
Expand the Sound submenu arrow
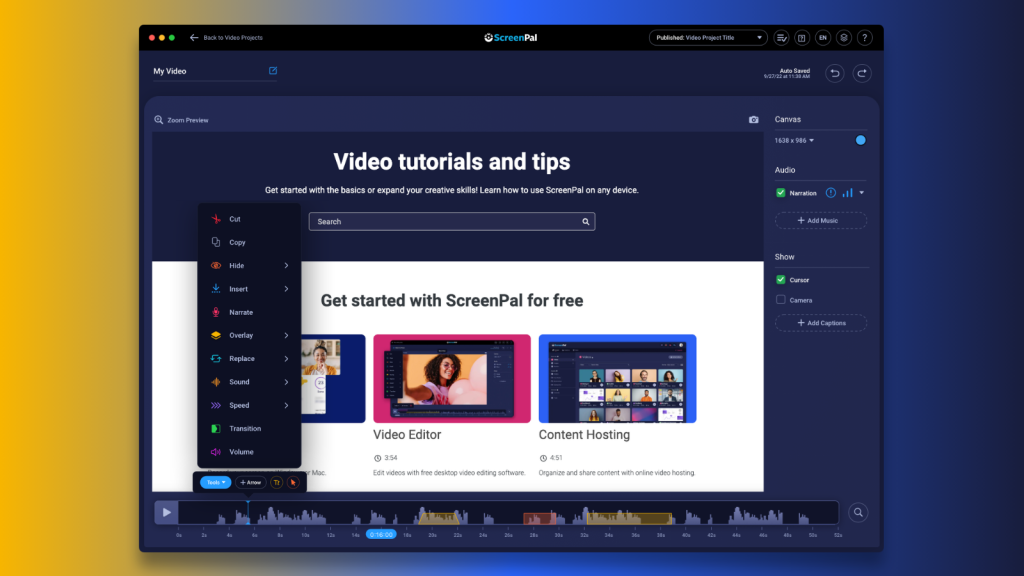(x=286, y=382)
